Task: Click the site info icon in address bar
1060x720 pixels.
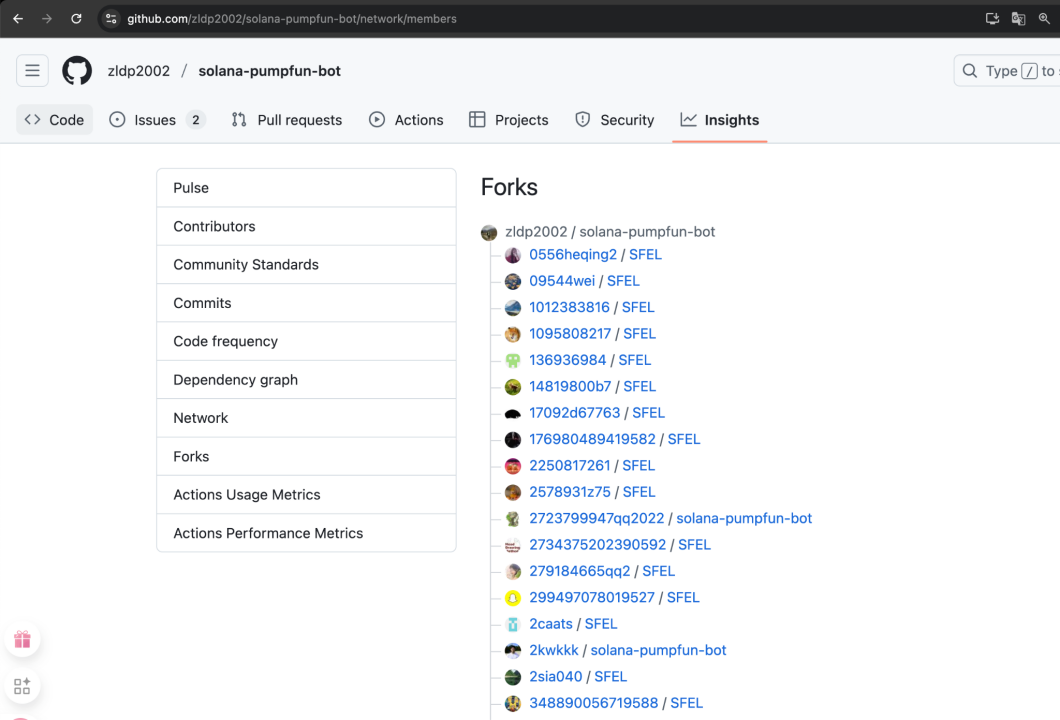Action: click(x=111, y=18)
